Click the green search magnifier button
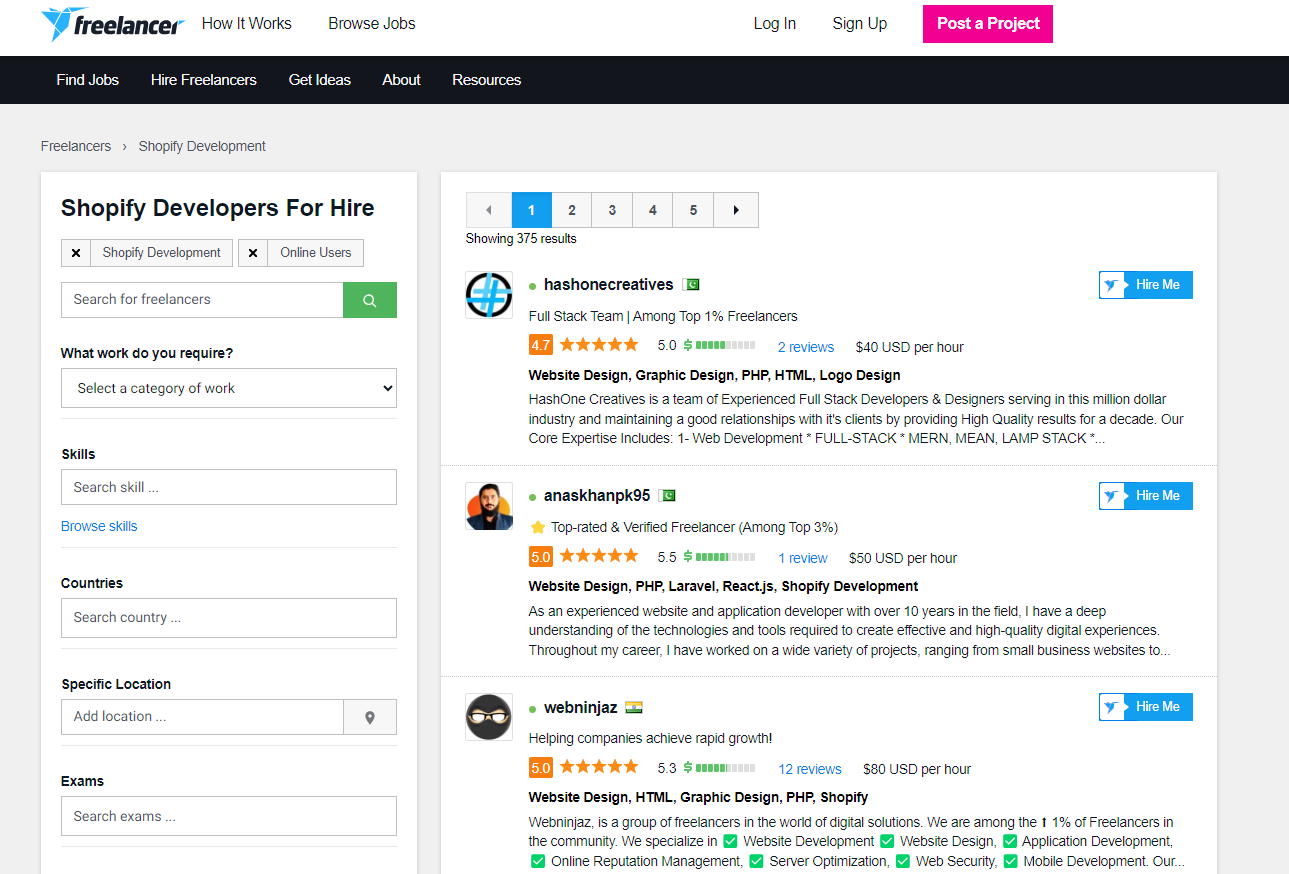 coord(369,300)
